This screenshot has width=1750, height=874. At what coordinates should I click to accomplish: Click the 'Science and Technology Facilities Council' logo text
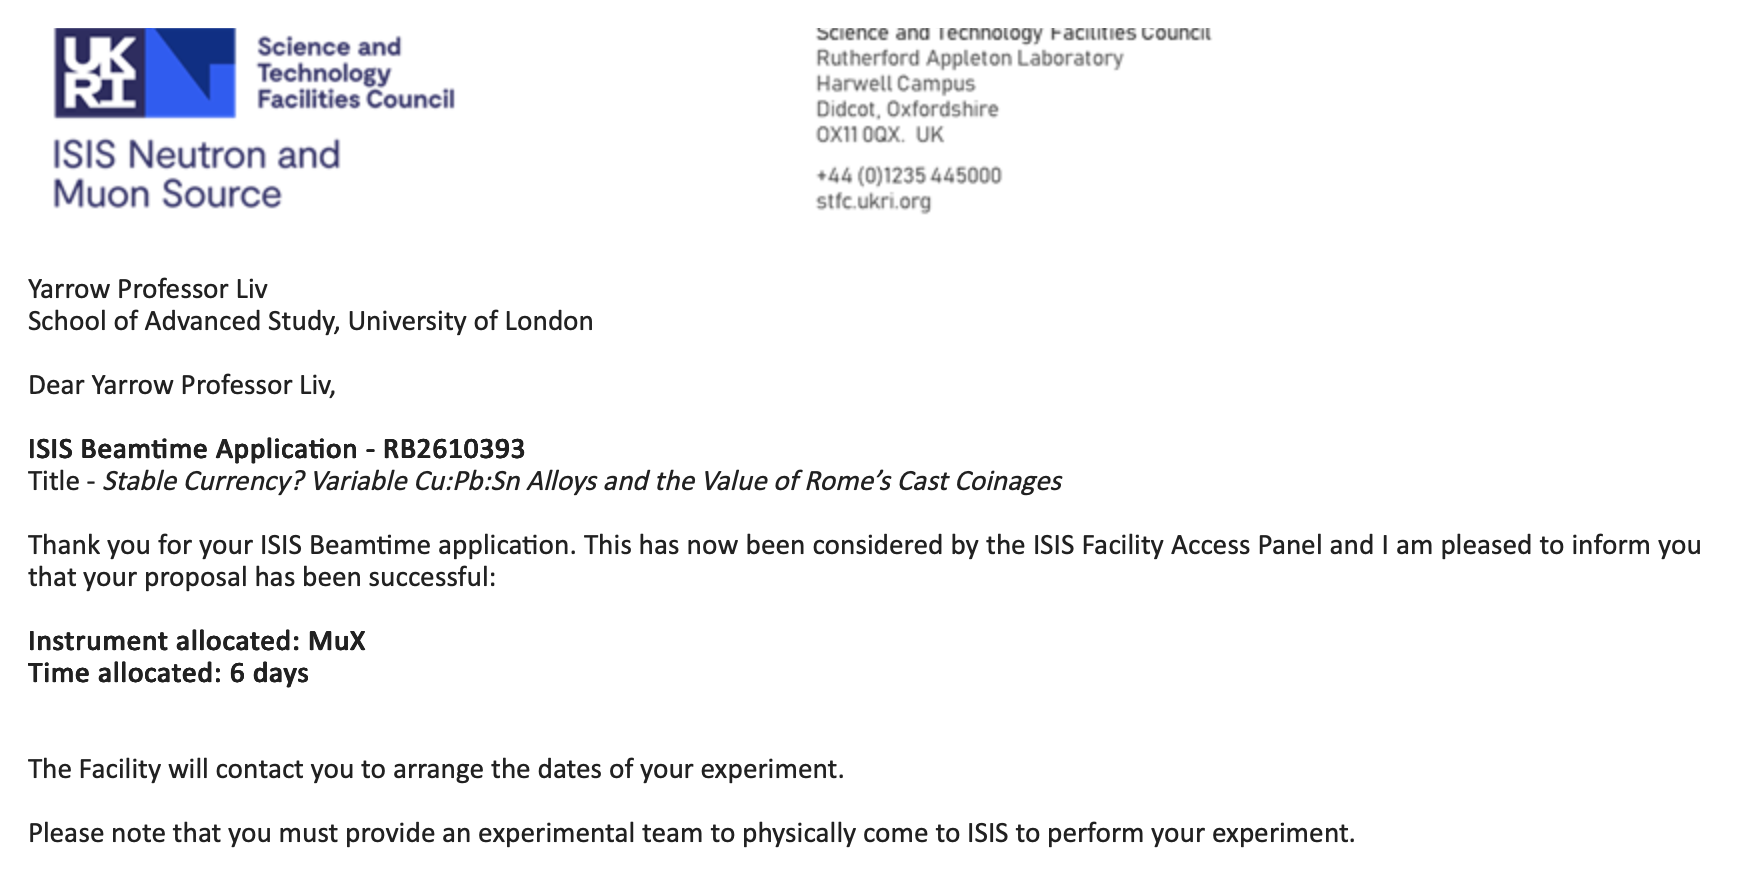[x=355, y=73]
